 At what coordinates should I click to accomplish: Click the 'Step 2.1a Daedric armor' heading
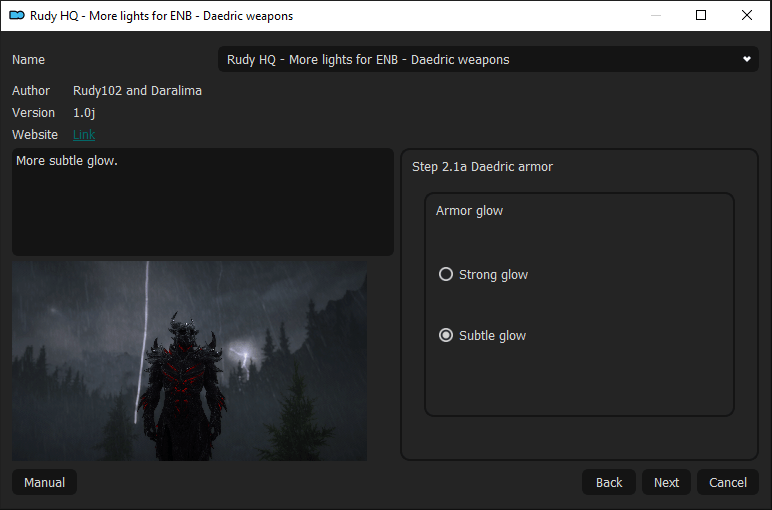coord(482,167)
